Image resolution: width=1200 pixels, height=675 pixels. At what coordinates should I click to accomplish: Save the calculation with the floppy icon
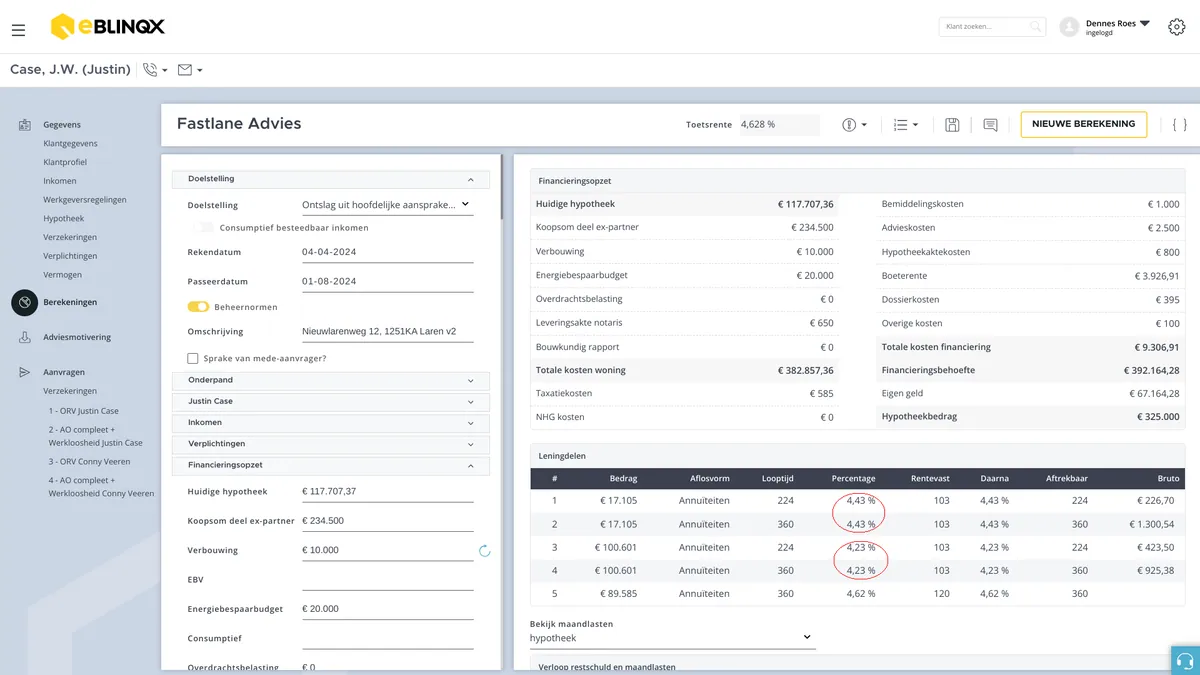(x=952, y=125)
